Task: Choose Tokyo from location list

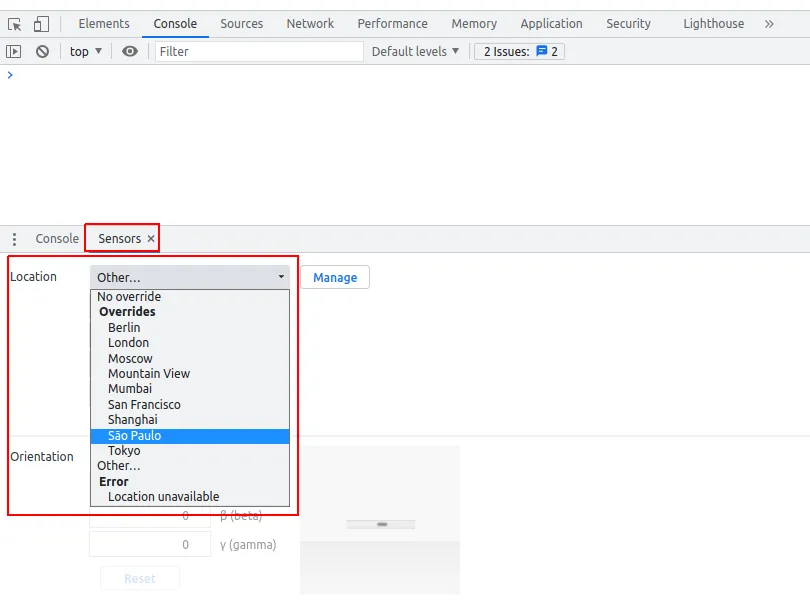Action: pos(190,451)
